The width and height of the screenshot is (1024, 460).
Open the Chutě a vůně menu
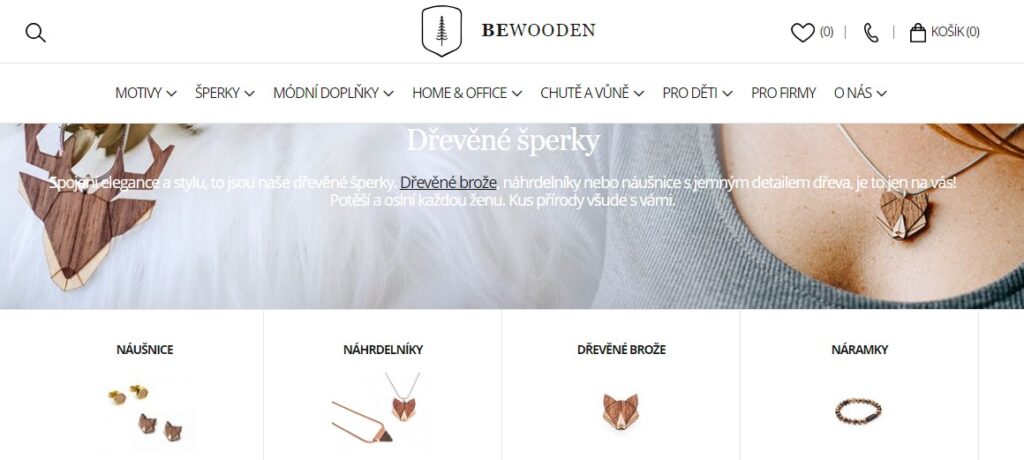tap(592, 93)
